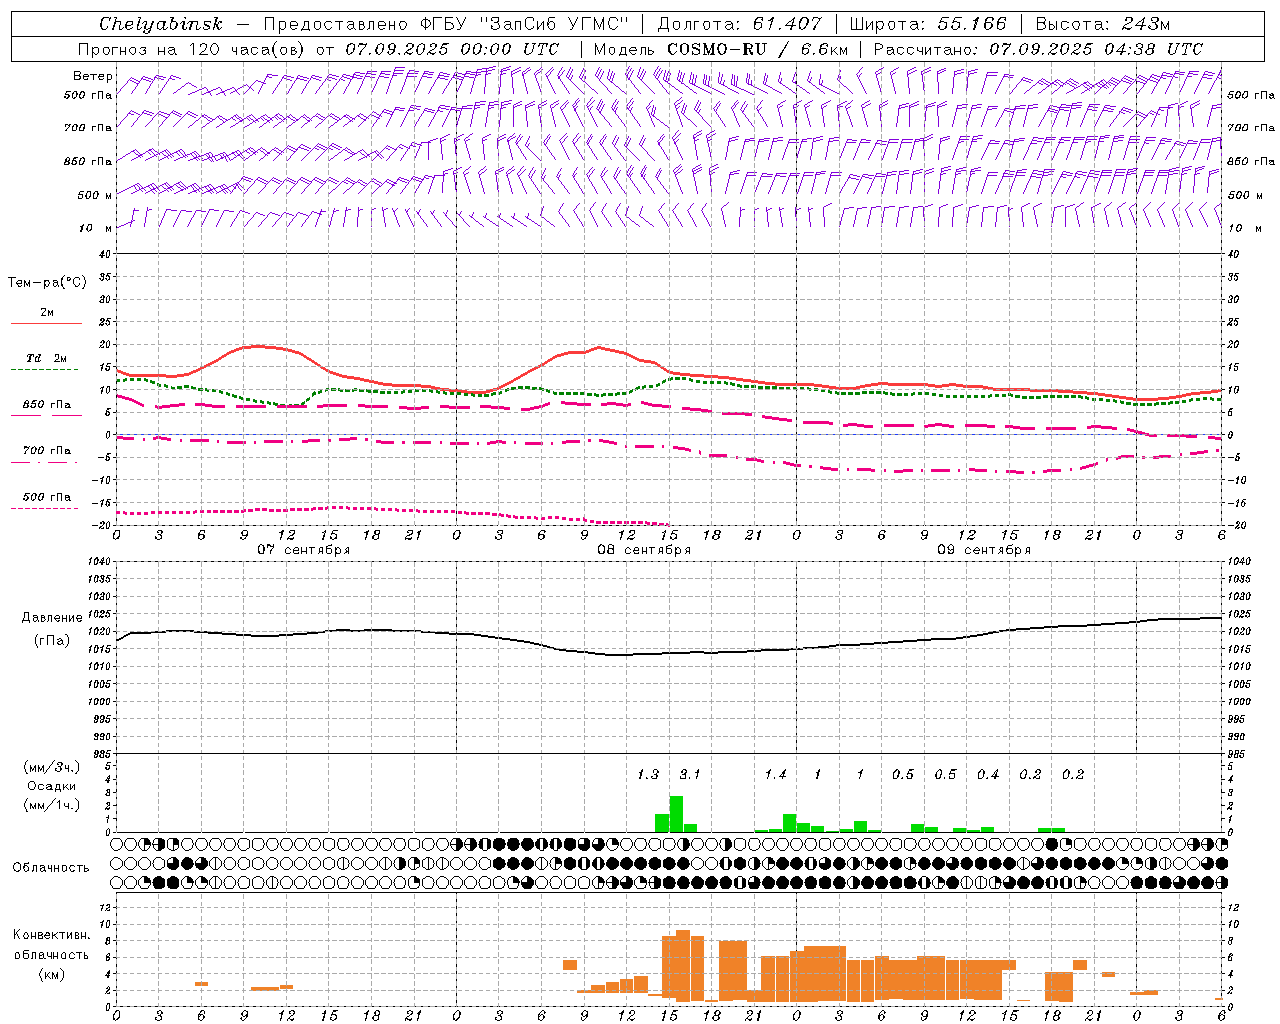Click the Ветер wind panel label
1280x1024 pixels.
93,76
